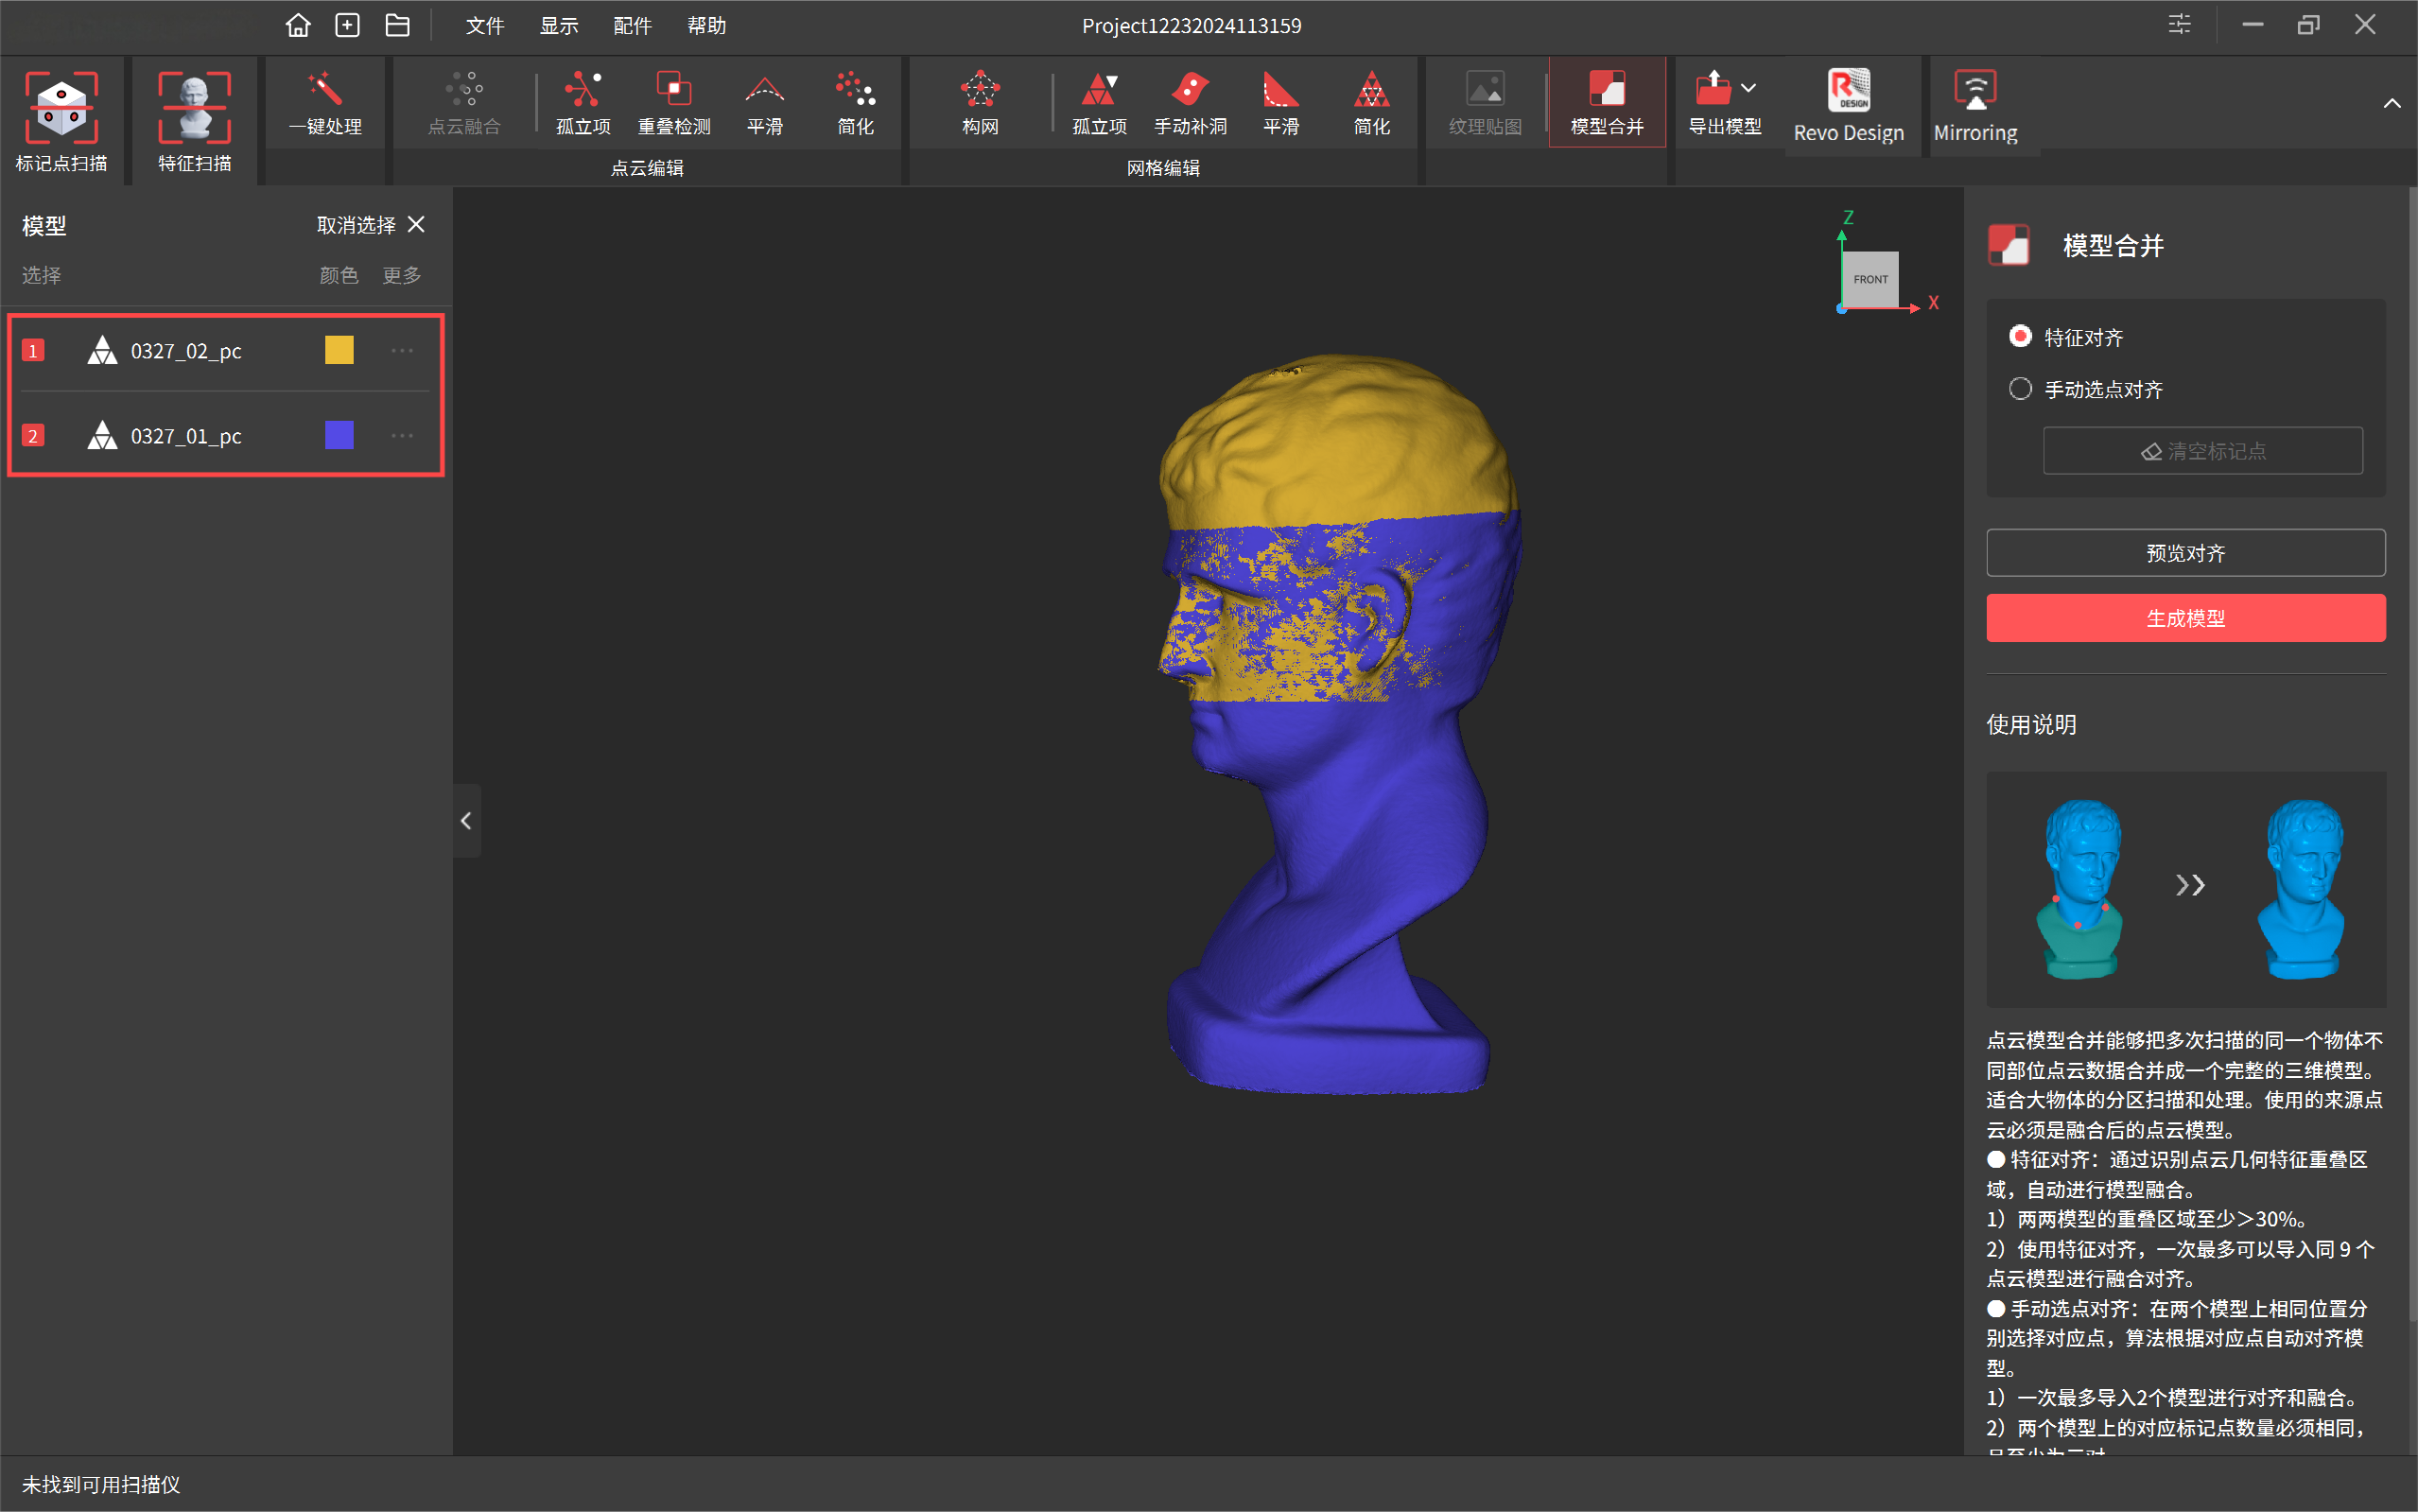The width and height of the screenshot is (2418, 1512).
Task: Open the 配件 menu
Action: tap(632, 25)
